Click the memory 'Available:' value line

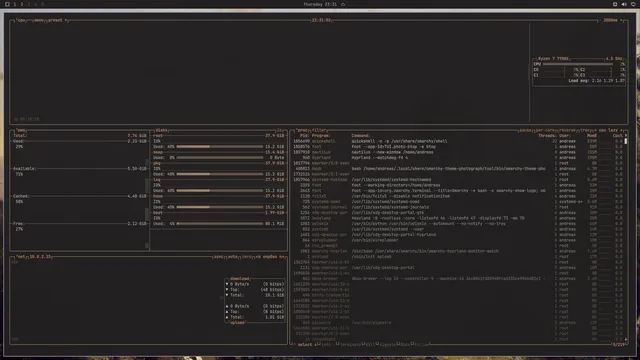80,169
